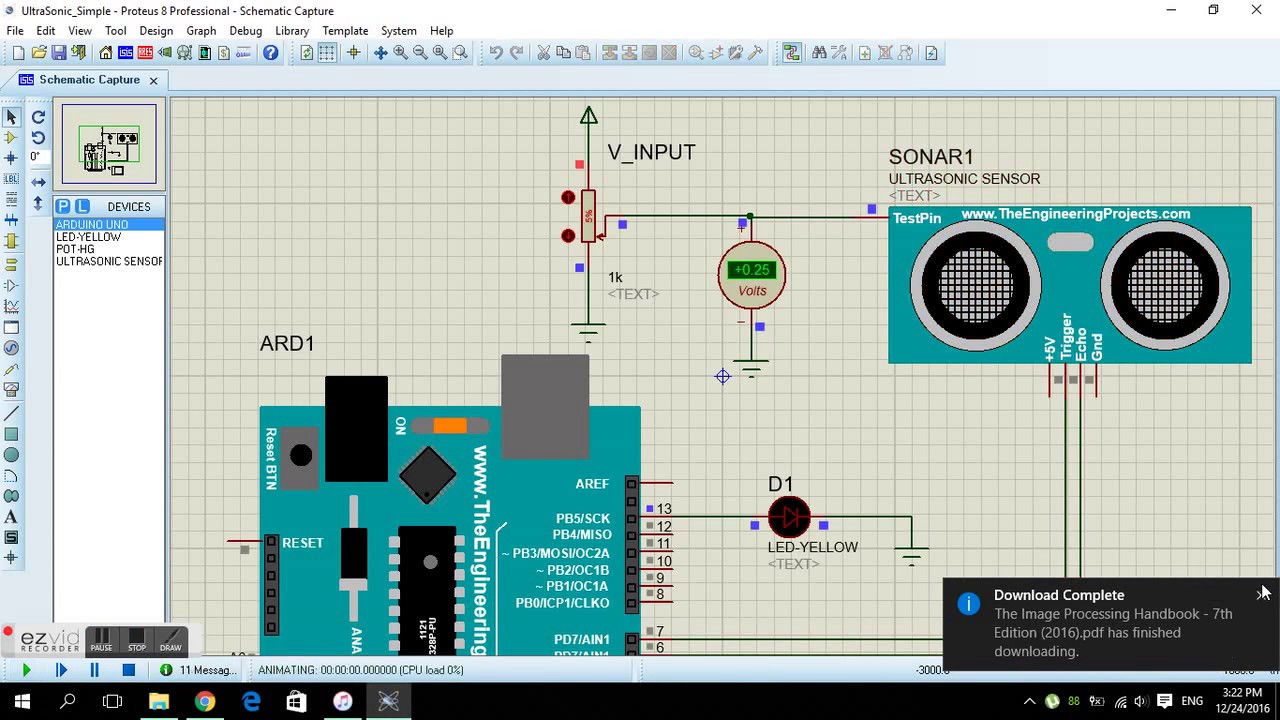1280x720 pixels.
Task: Select the Graph Mode tool
Action: (x=12, y=307)
